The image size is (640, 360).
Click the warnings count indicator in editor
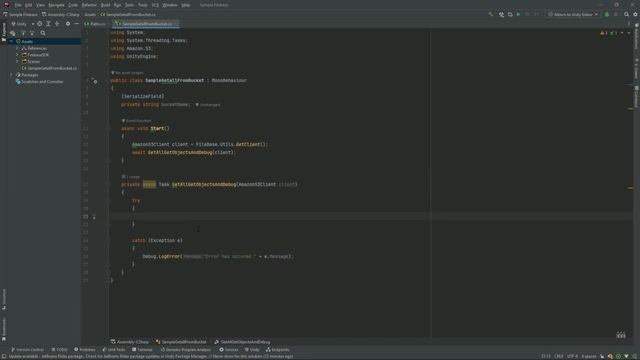click(x=604, y=33)
